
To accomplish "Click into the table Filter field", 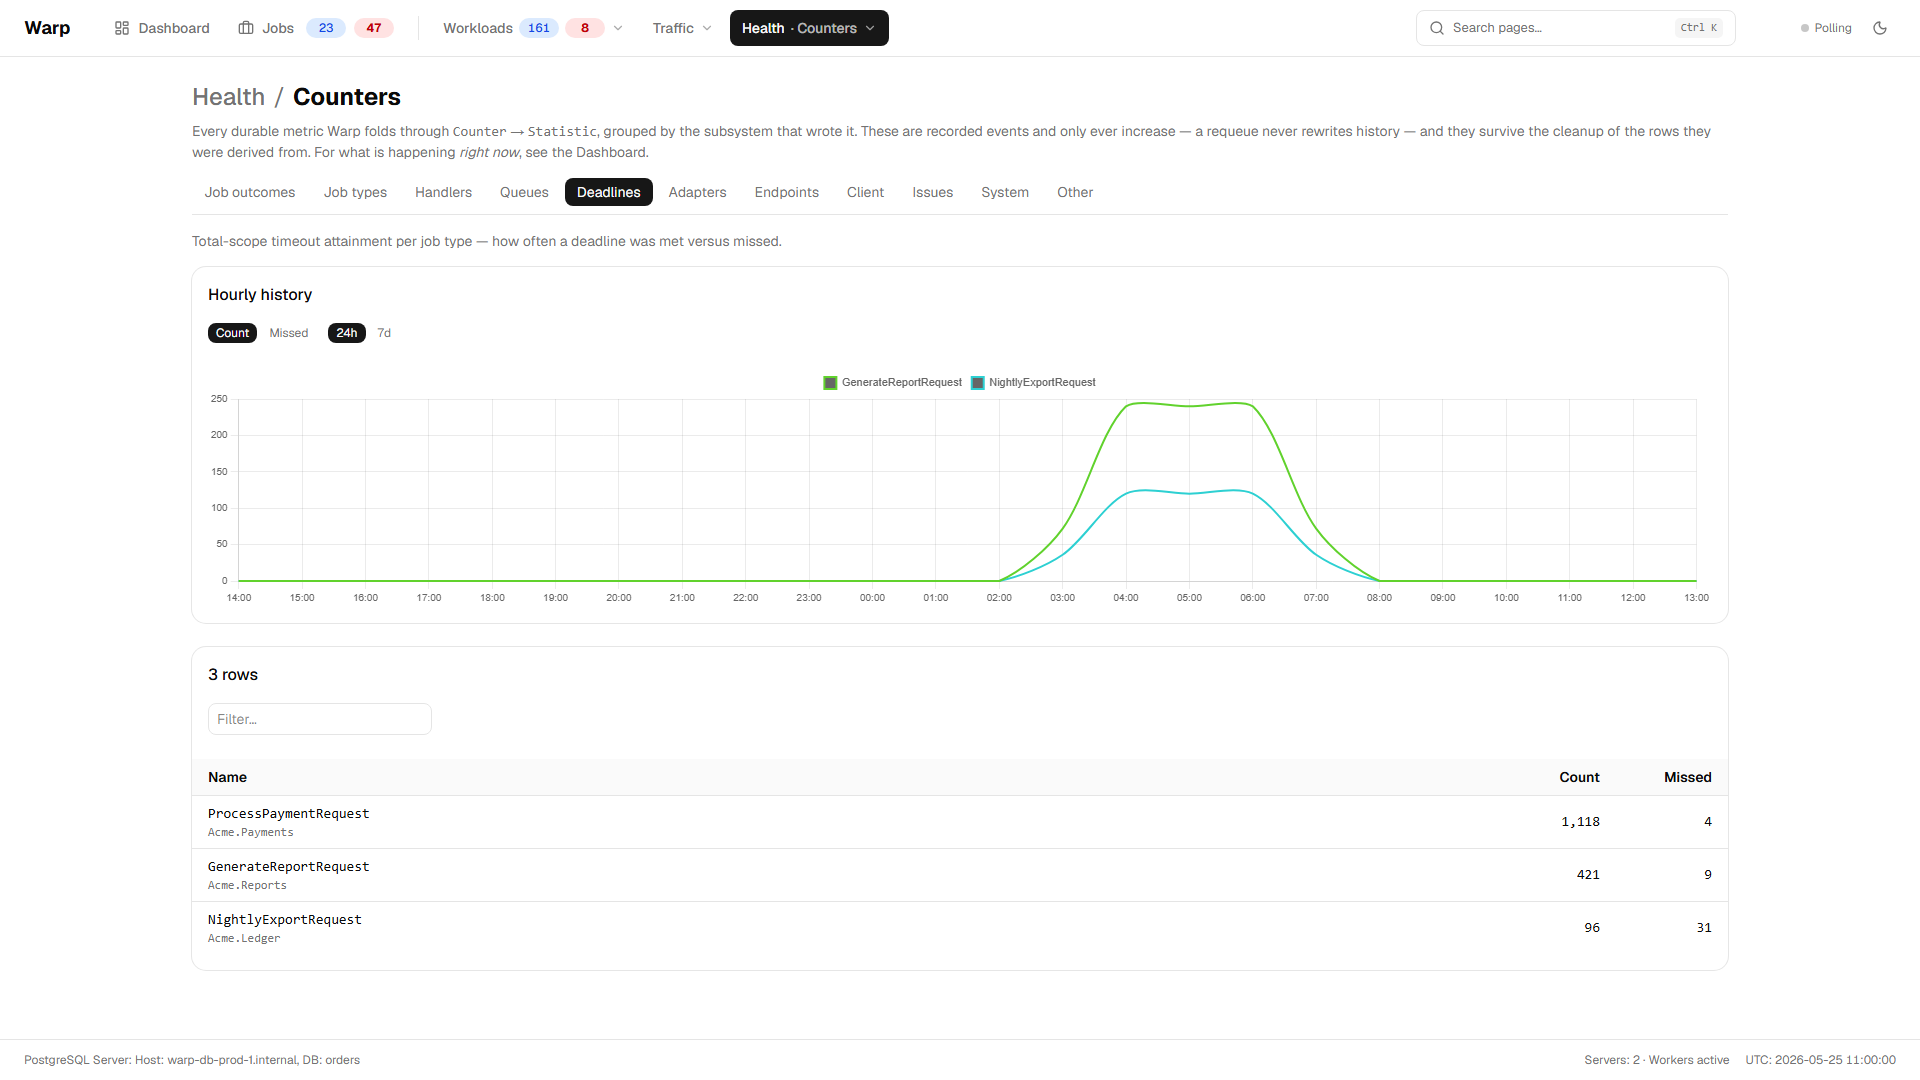I will pyautogui.click(x=320, y=719).
